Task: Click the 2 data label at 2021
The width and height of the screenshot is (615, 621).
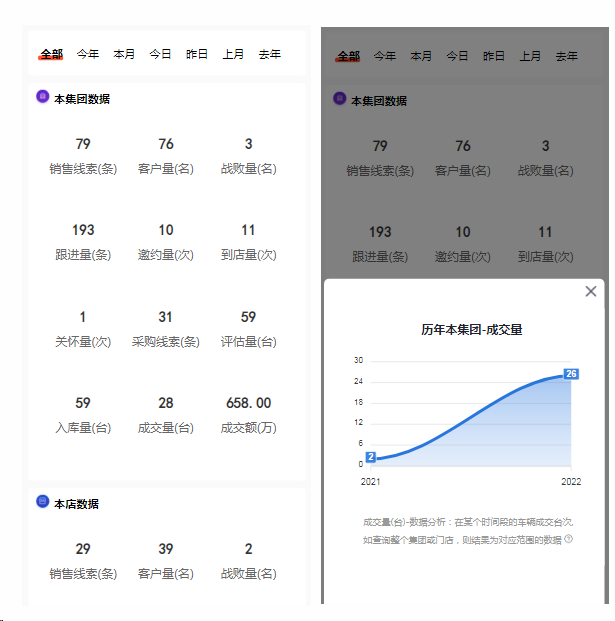Action: 371,457
